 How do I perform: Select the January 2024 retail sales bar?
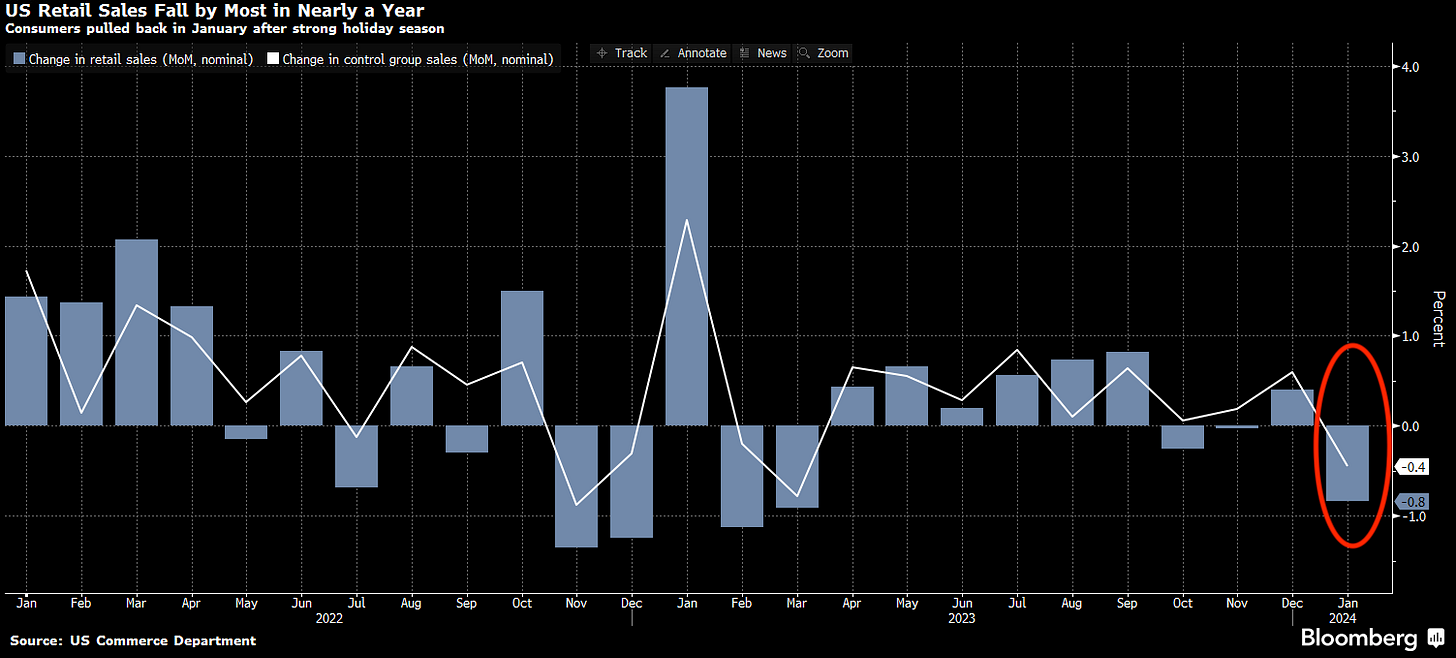point(1347,463)
